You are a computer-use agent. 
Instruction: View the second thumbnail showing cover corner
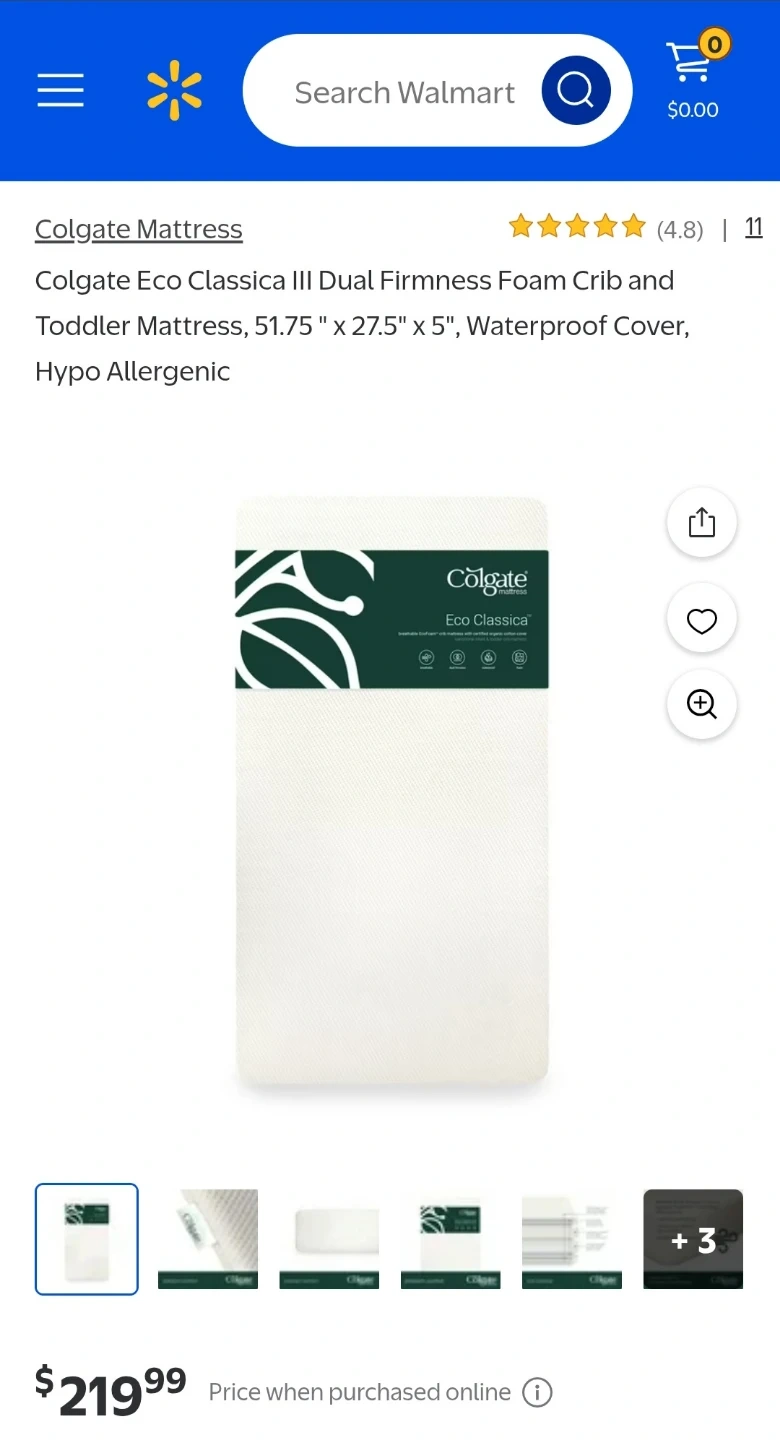(208, 1239)
